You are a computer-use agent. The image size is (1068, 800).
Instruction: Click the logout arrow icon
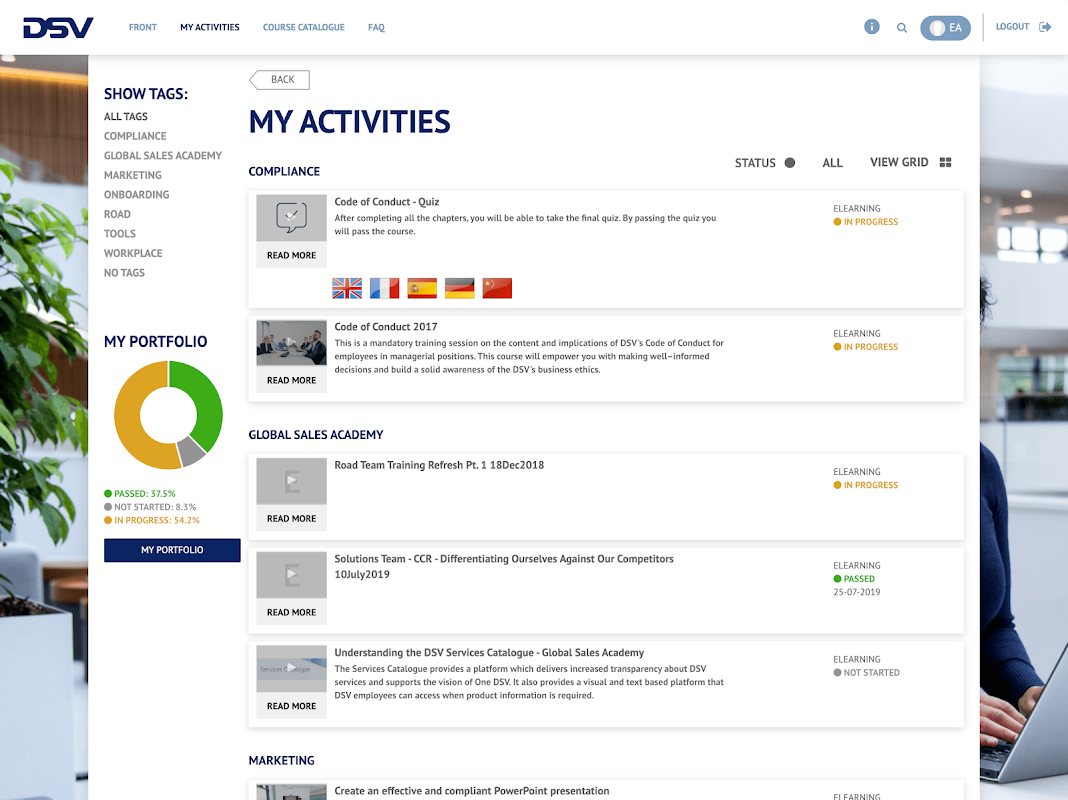click(x=1045, y=27)
